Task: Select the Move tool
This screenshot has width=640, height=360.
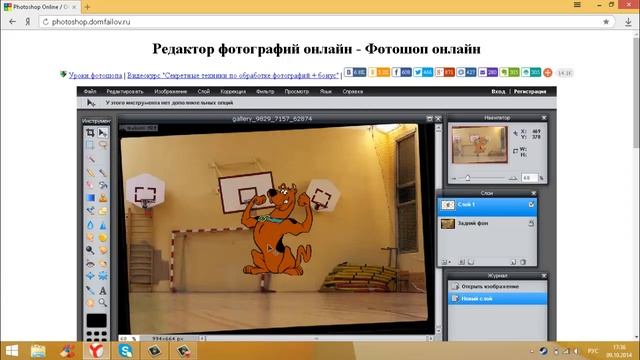Action: (x=103, y=133)
